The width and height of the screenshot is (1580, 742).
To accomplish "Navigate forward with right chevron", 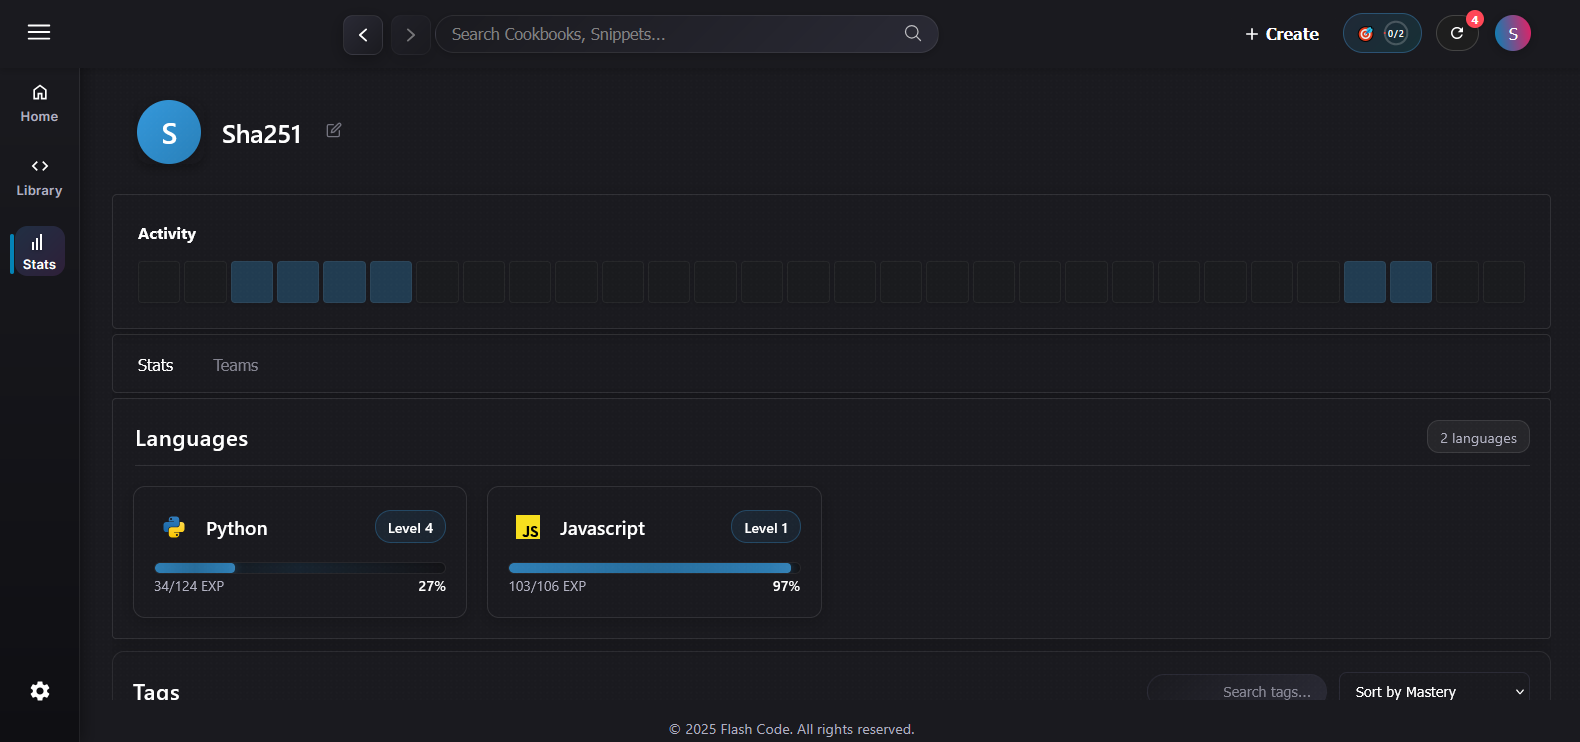I will click(x=410, y=35).
